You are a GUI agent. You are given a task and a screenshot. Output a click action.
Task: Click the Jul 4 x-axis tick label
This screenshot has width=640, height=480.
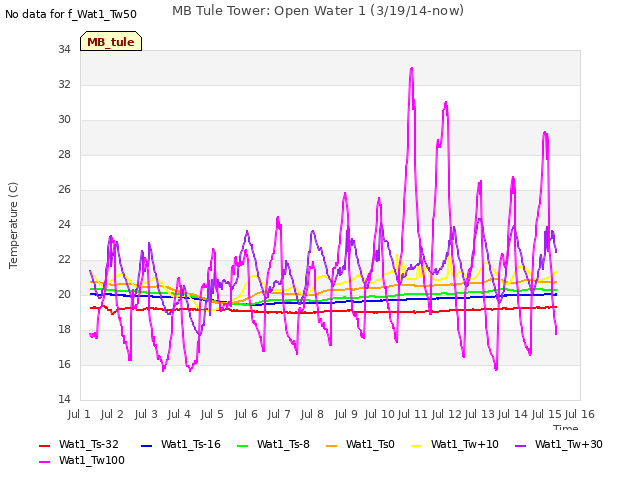179,414
